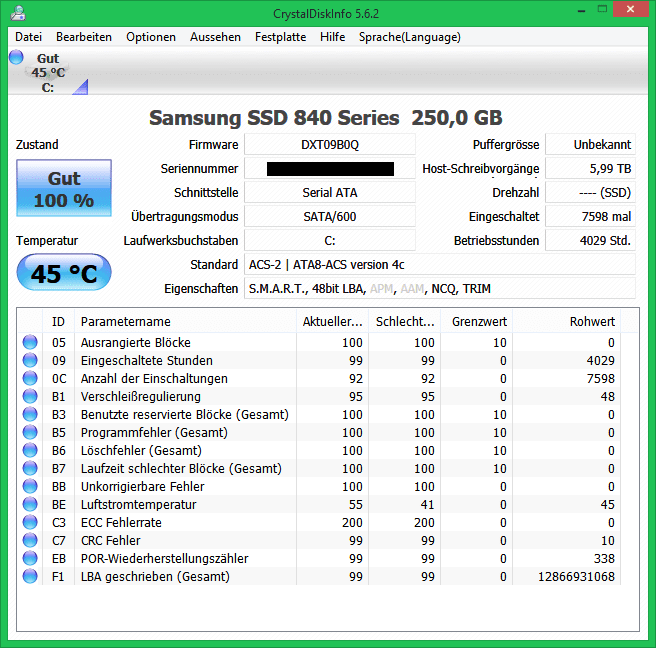Click the Gut 100 % health status button
Screen dimensions: 656x648
64,188
